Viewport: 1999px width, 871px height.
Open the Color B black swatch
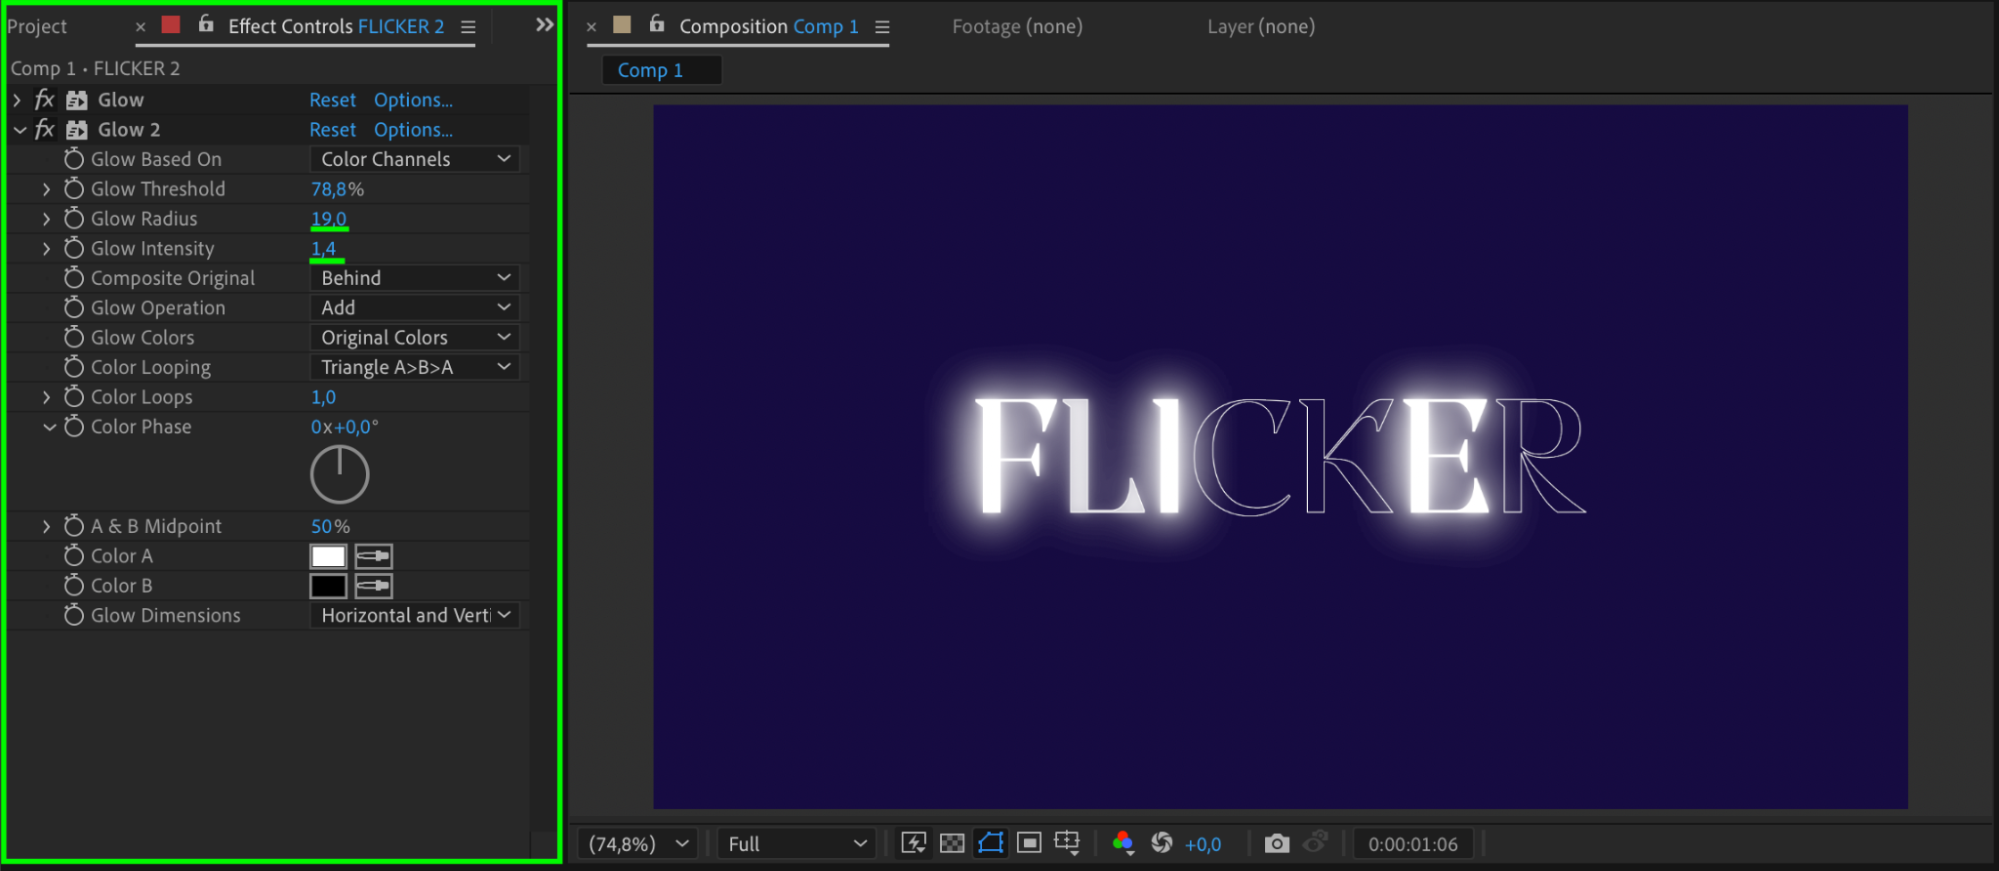tap(328, 586)
